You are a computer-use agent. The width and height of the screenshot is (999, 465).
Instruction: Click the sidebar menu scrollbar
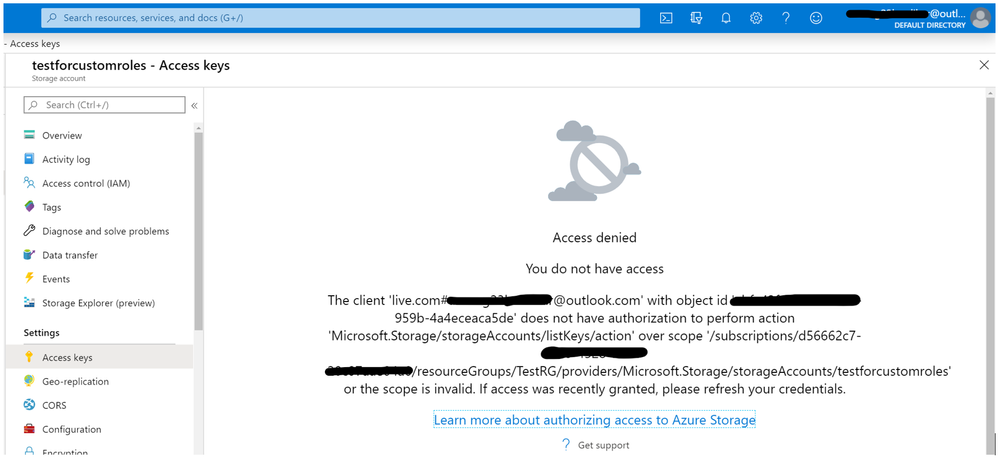click(x=198, y=229)
